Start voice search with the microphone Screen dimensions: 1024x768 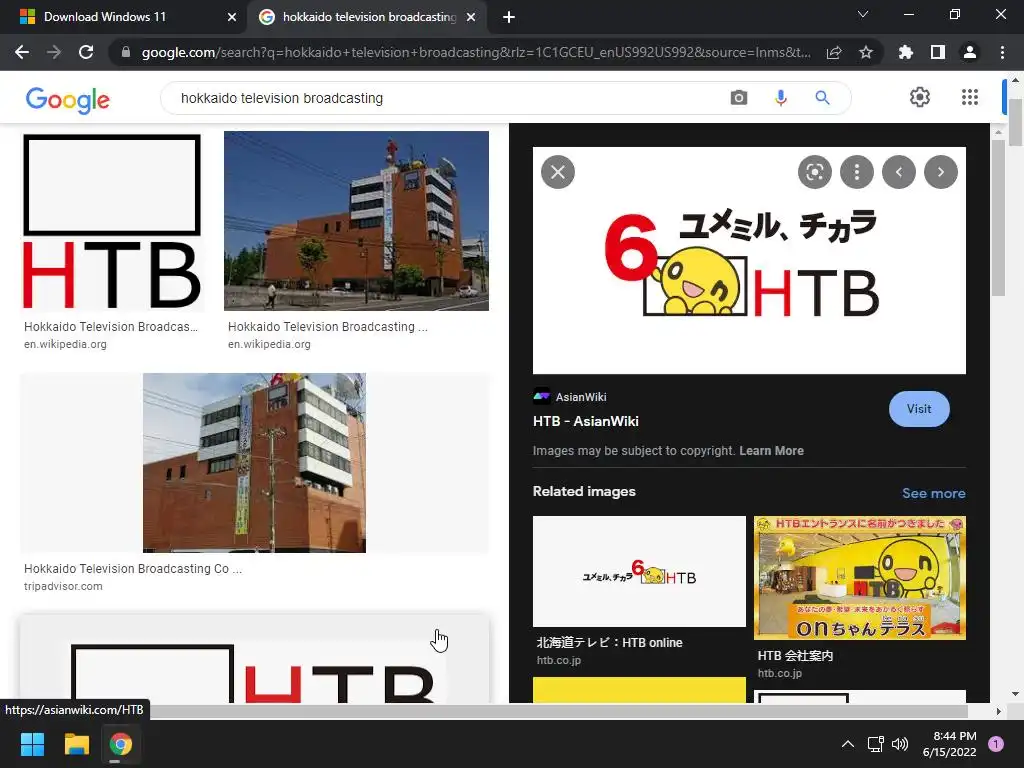[x=780, y=98]
